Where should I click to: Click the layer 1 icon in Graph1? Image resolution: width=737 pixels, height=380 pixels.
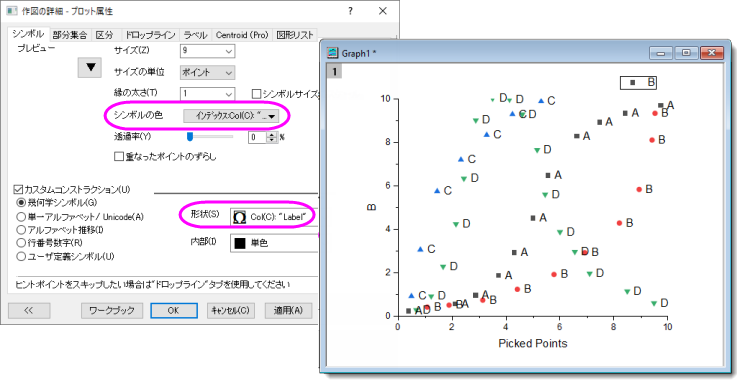click(335, 71)
